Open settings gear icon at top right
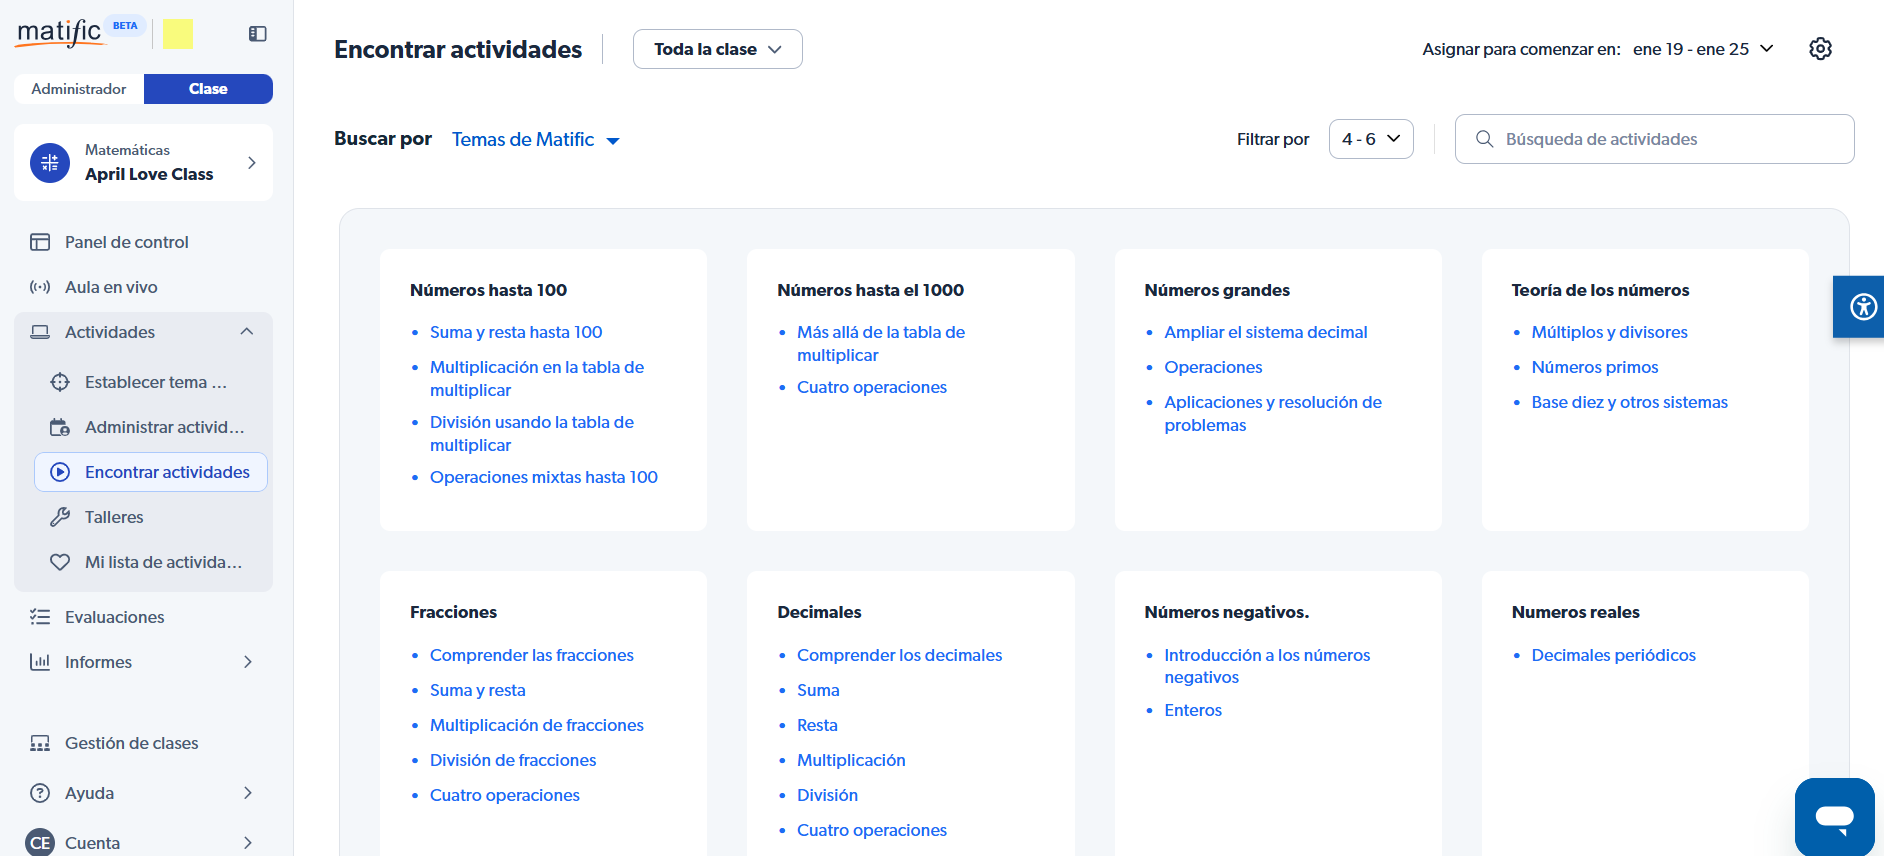Screen dimensions: 1884x856 1820,49
